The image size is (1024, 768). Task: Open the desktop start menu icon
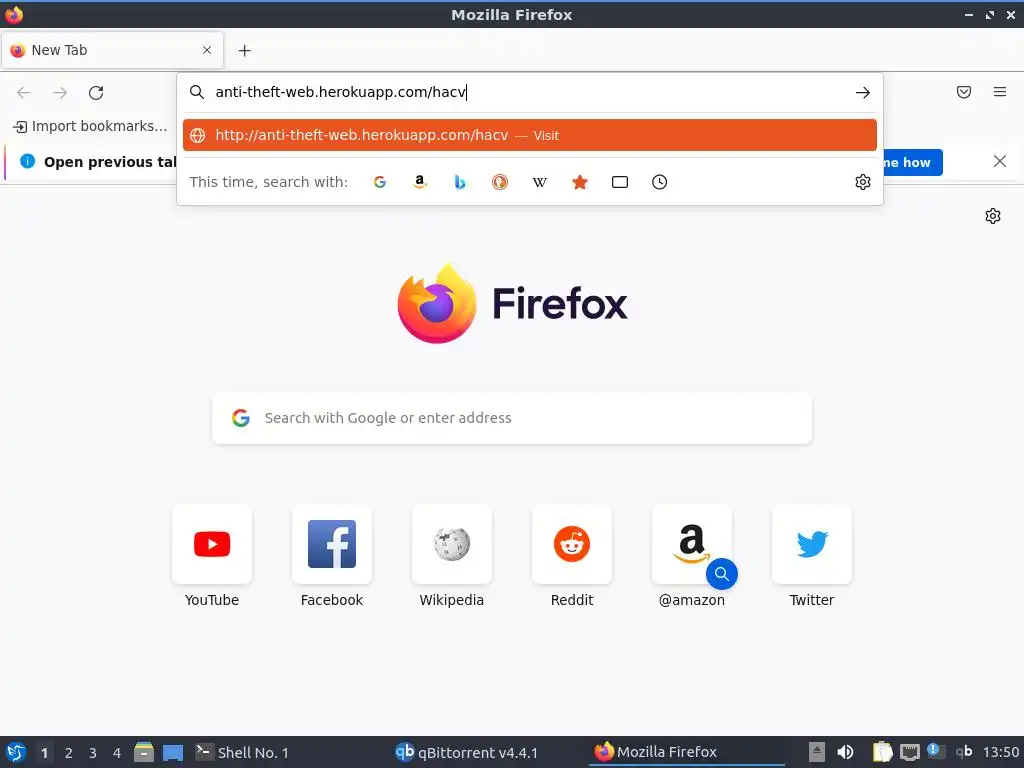coord(16,752)
